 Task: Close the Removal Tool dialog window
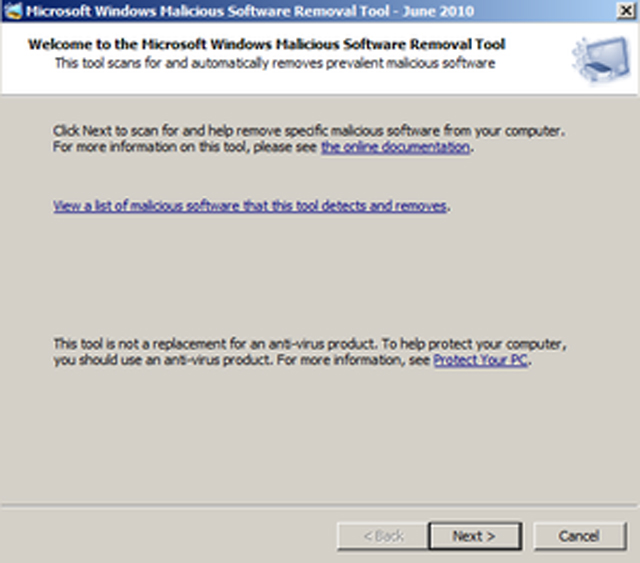pos(626,11)
